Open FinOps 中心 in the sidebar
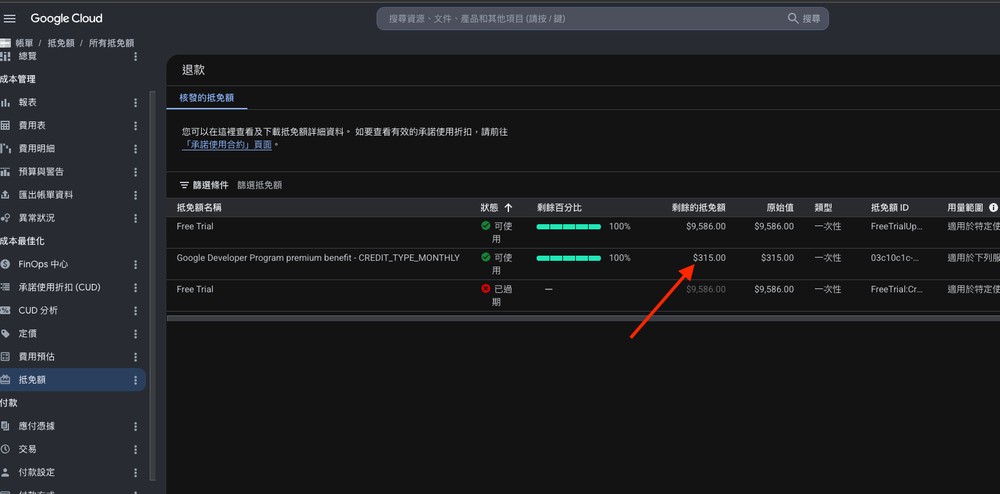The height and width of the screenshot is (494, 1000). click(43, 264)
